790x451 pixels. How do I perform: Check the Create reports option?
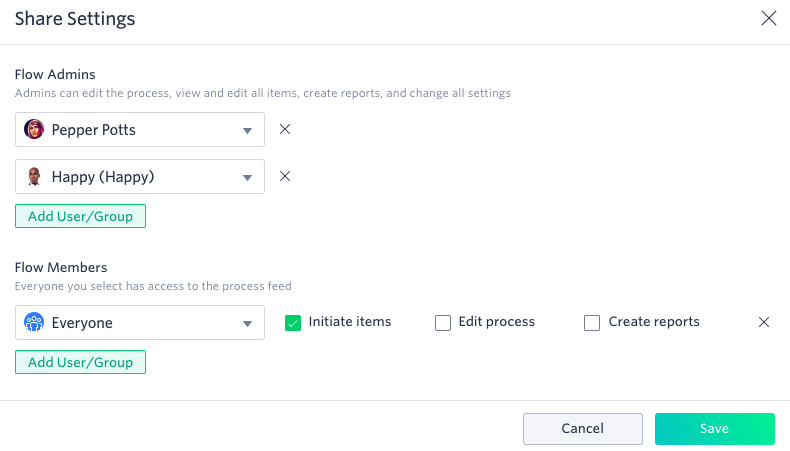tap(592, 323)
